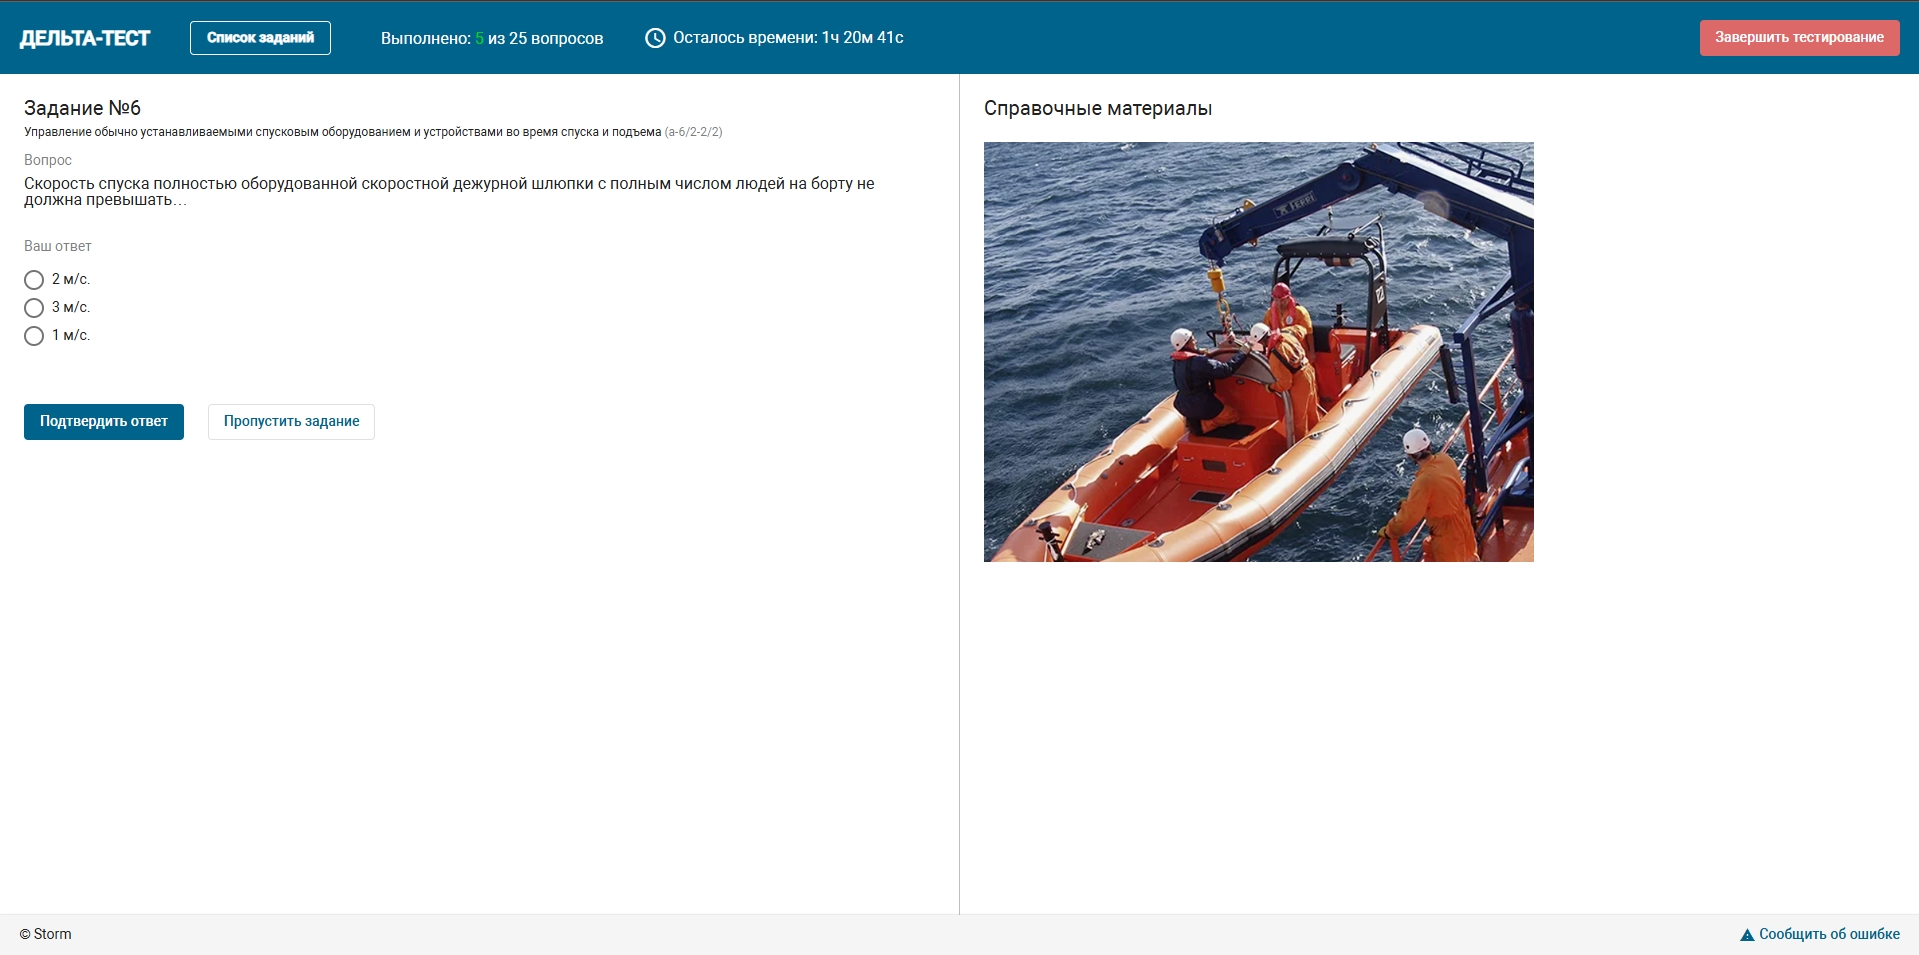Click the Задание №6 heading
The height and width of the screenshot is (955, 1919).
point(82,108)
